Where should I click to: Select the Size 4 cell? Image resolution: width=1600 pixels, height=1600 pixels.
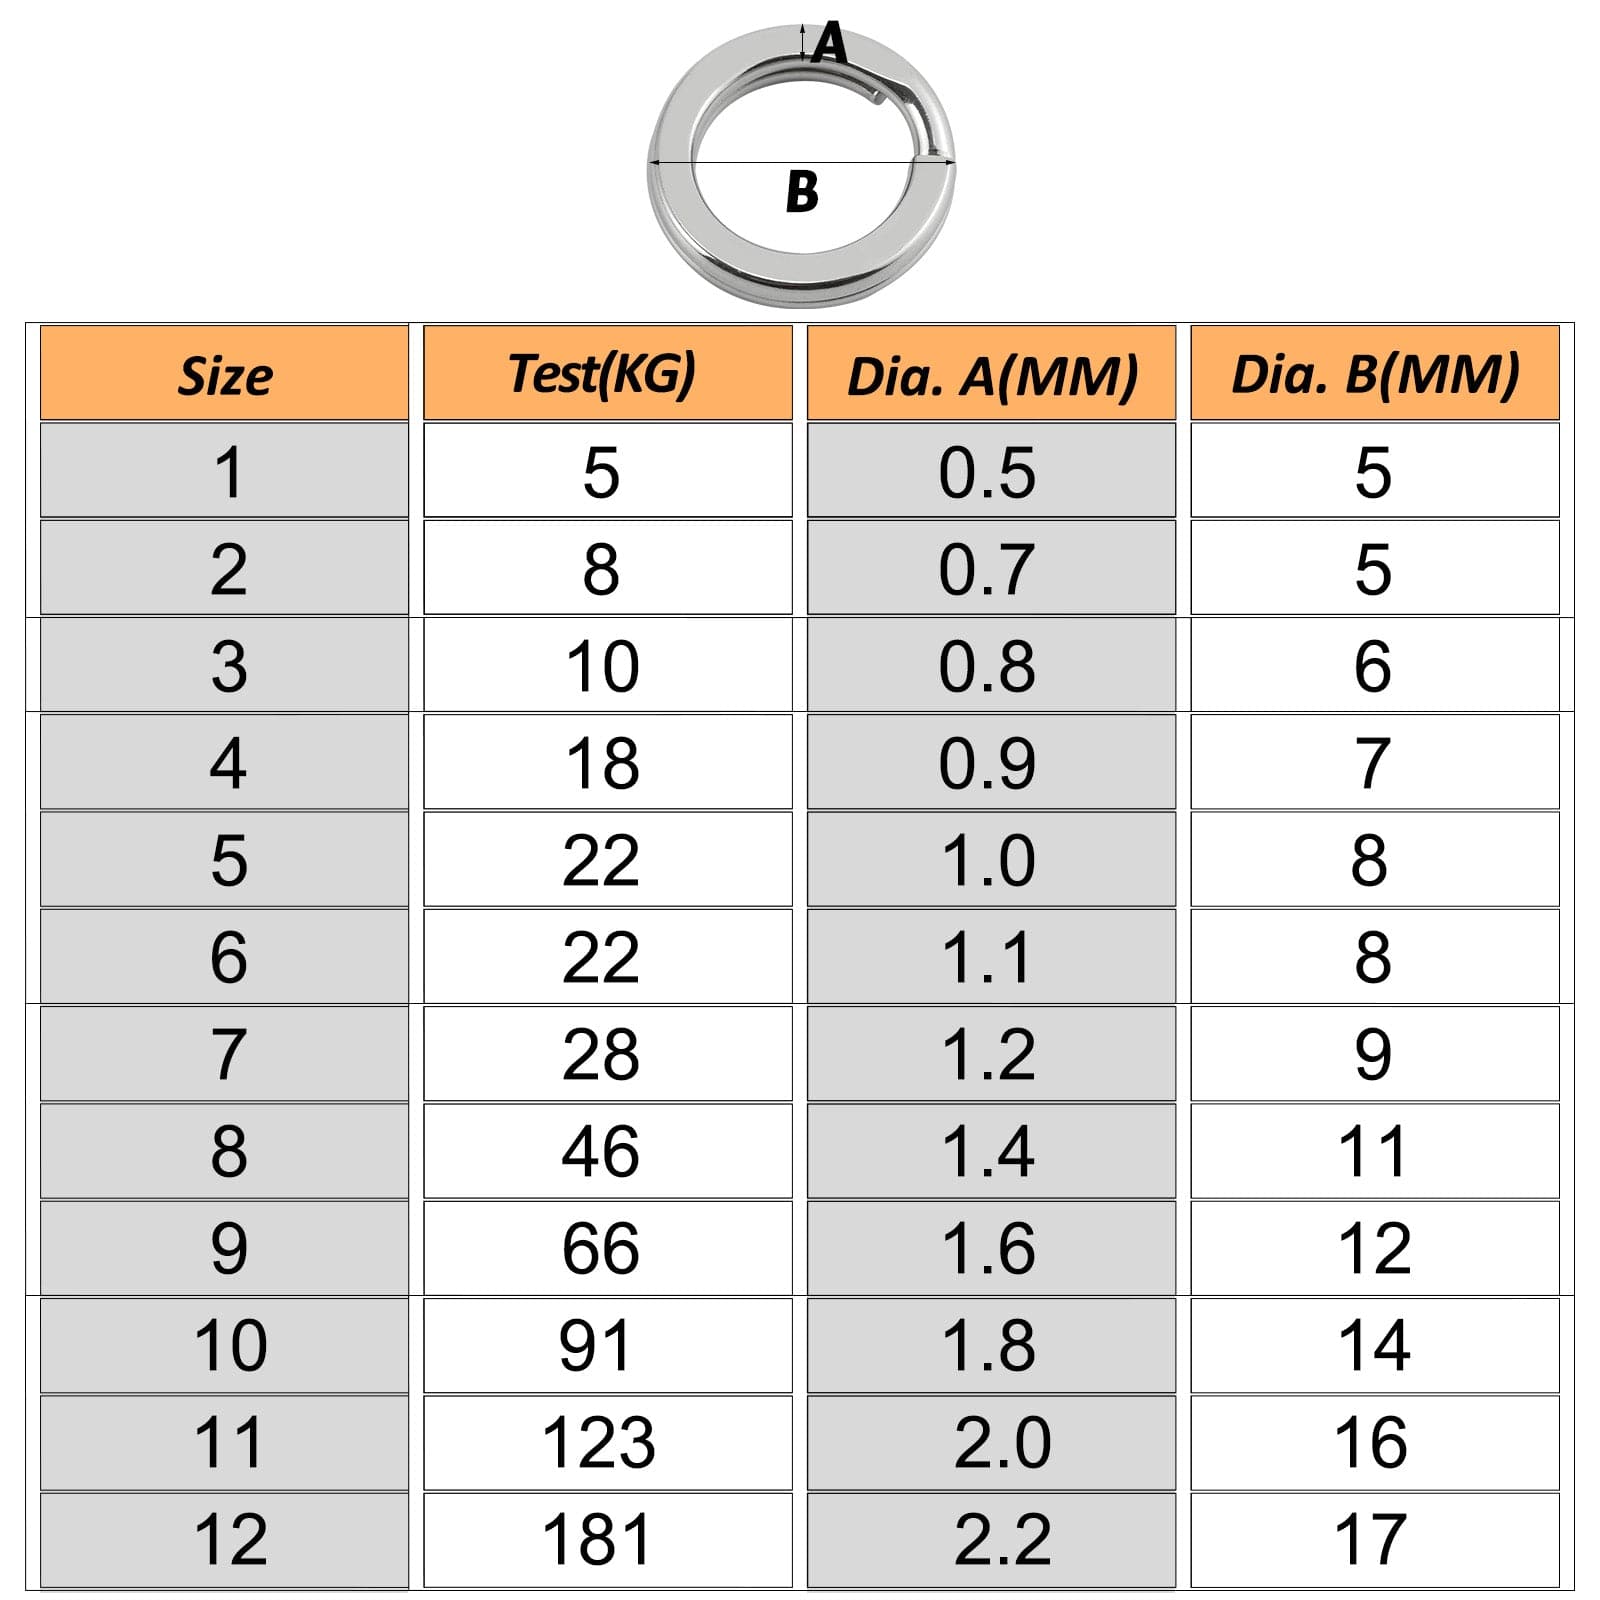click(224, 762)
